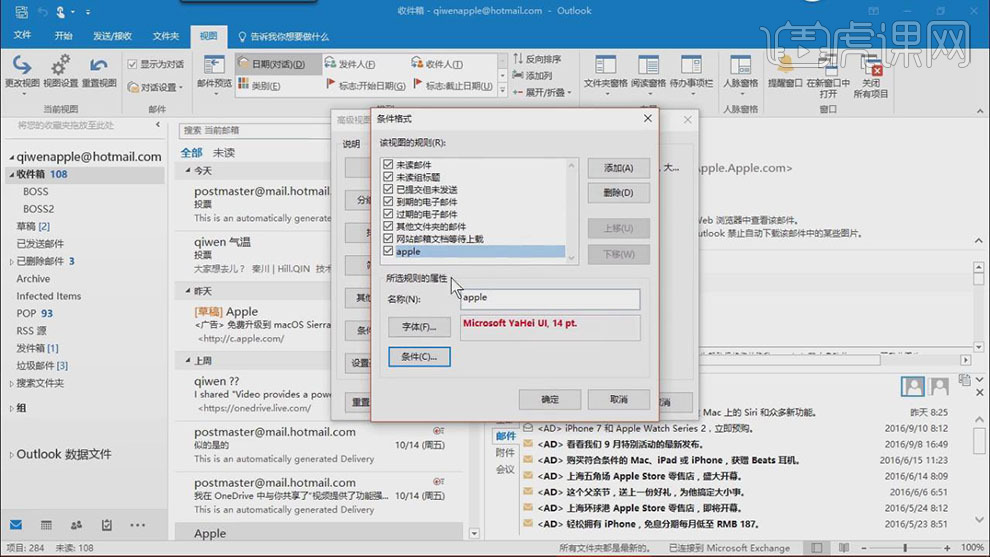Open more navigation options ellipsis
Viewport: 990px width, 557px height.
(x=137, y=525)
